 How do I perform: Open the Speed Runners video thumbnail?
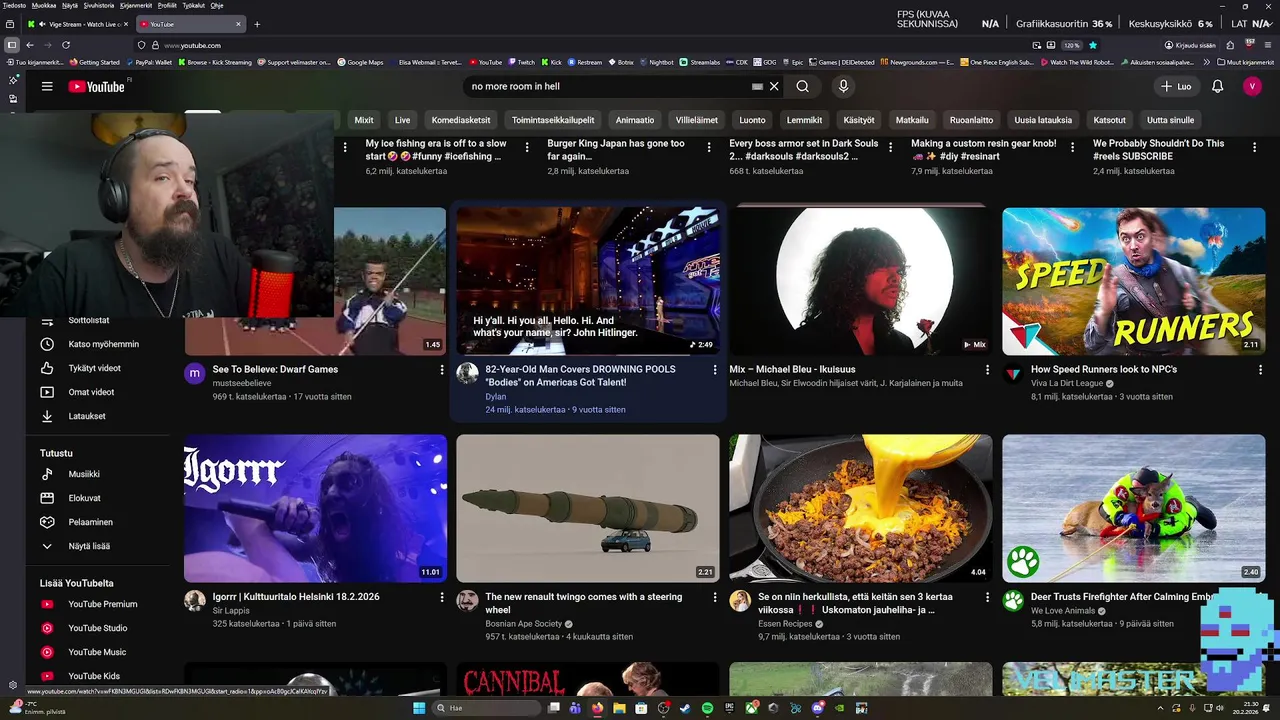pos(1134,281)
